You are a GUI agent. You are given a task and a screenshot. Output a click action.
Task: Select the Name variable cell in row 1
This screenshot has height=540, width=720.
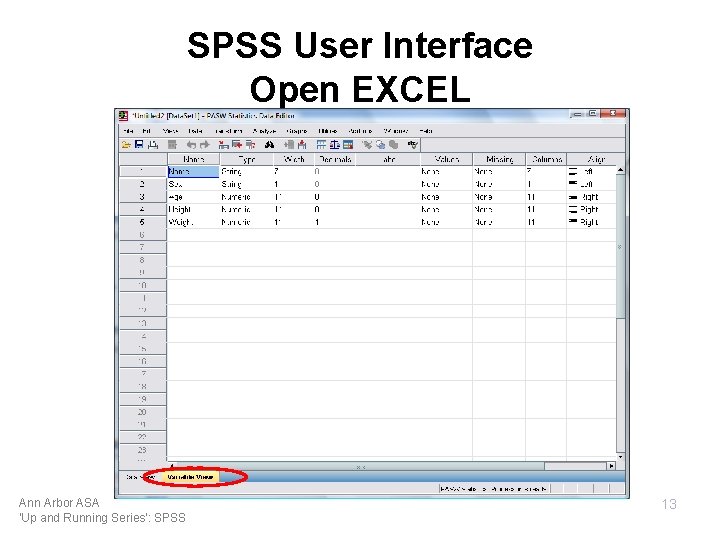193,171
